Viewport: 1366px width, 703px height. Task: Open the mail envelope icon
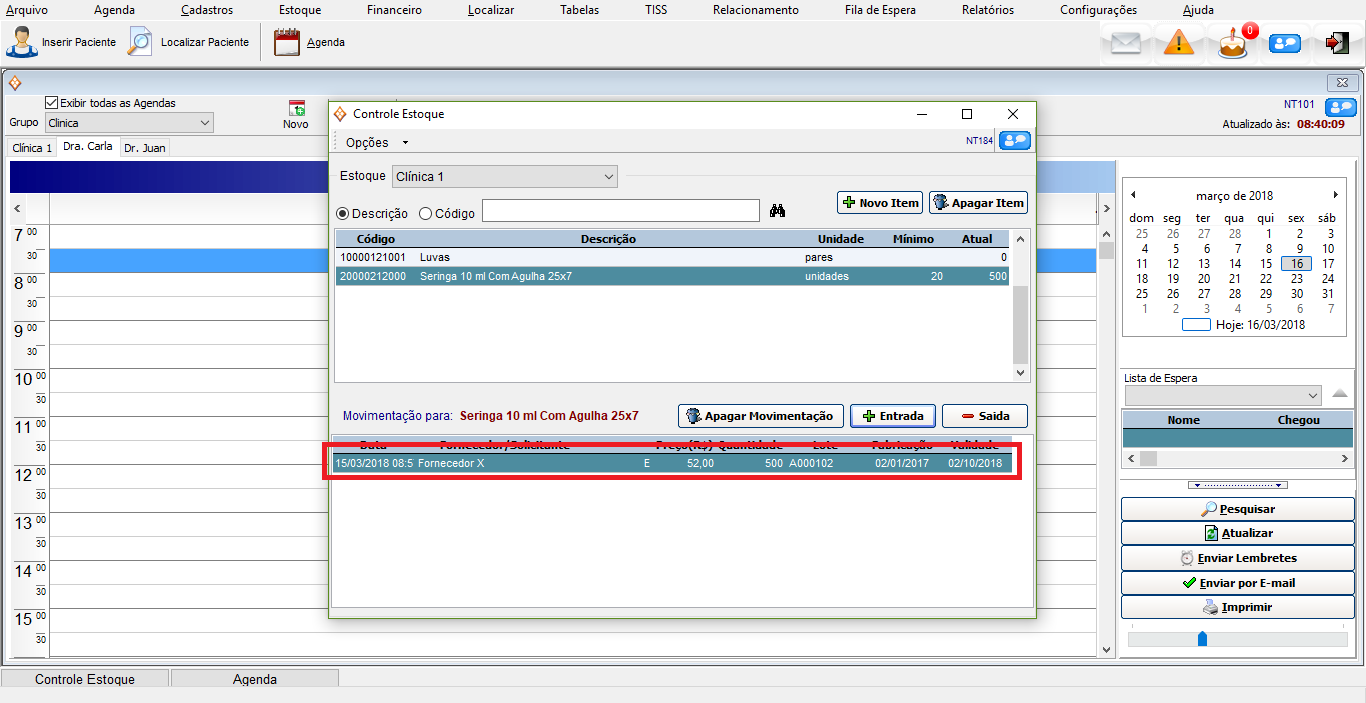1126,43
